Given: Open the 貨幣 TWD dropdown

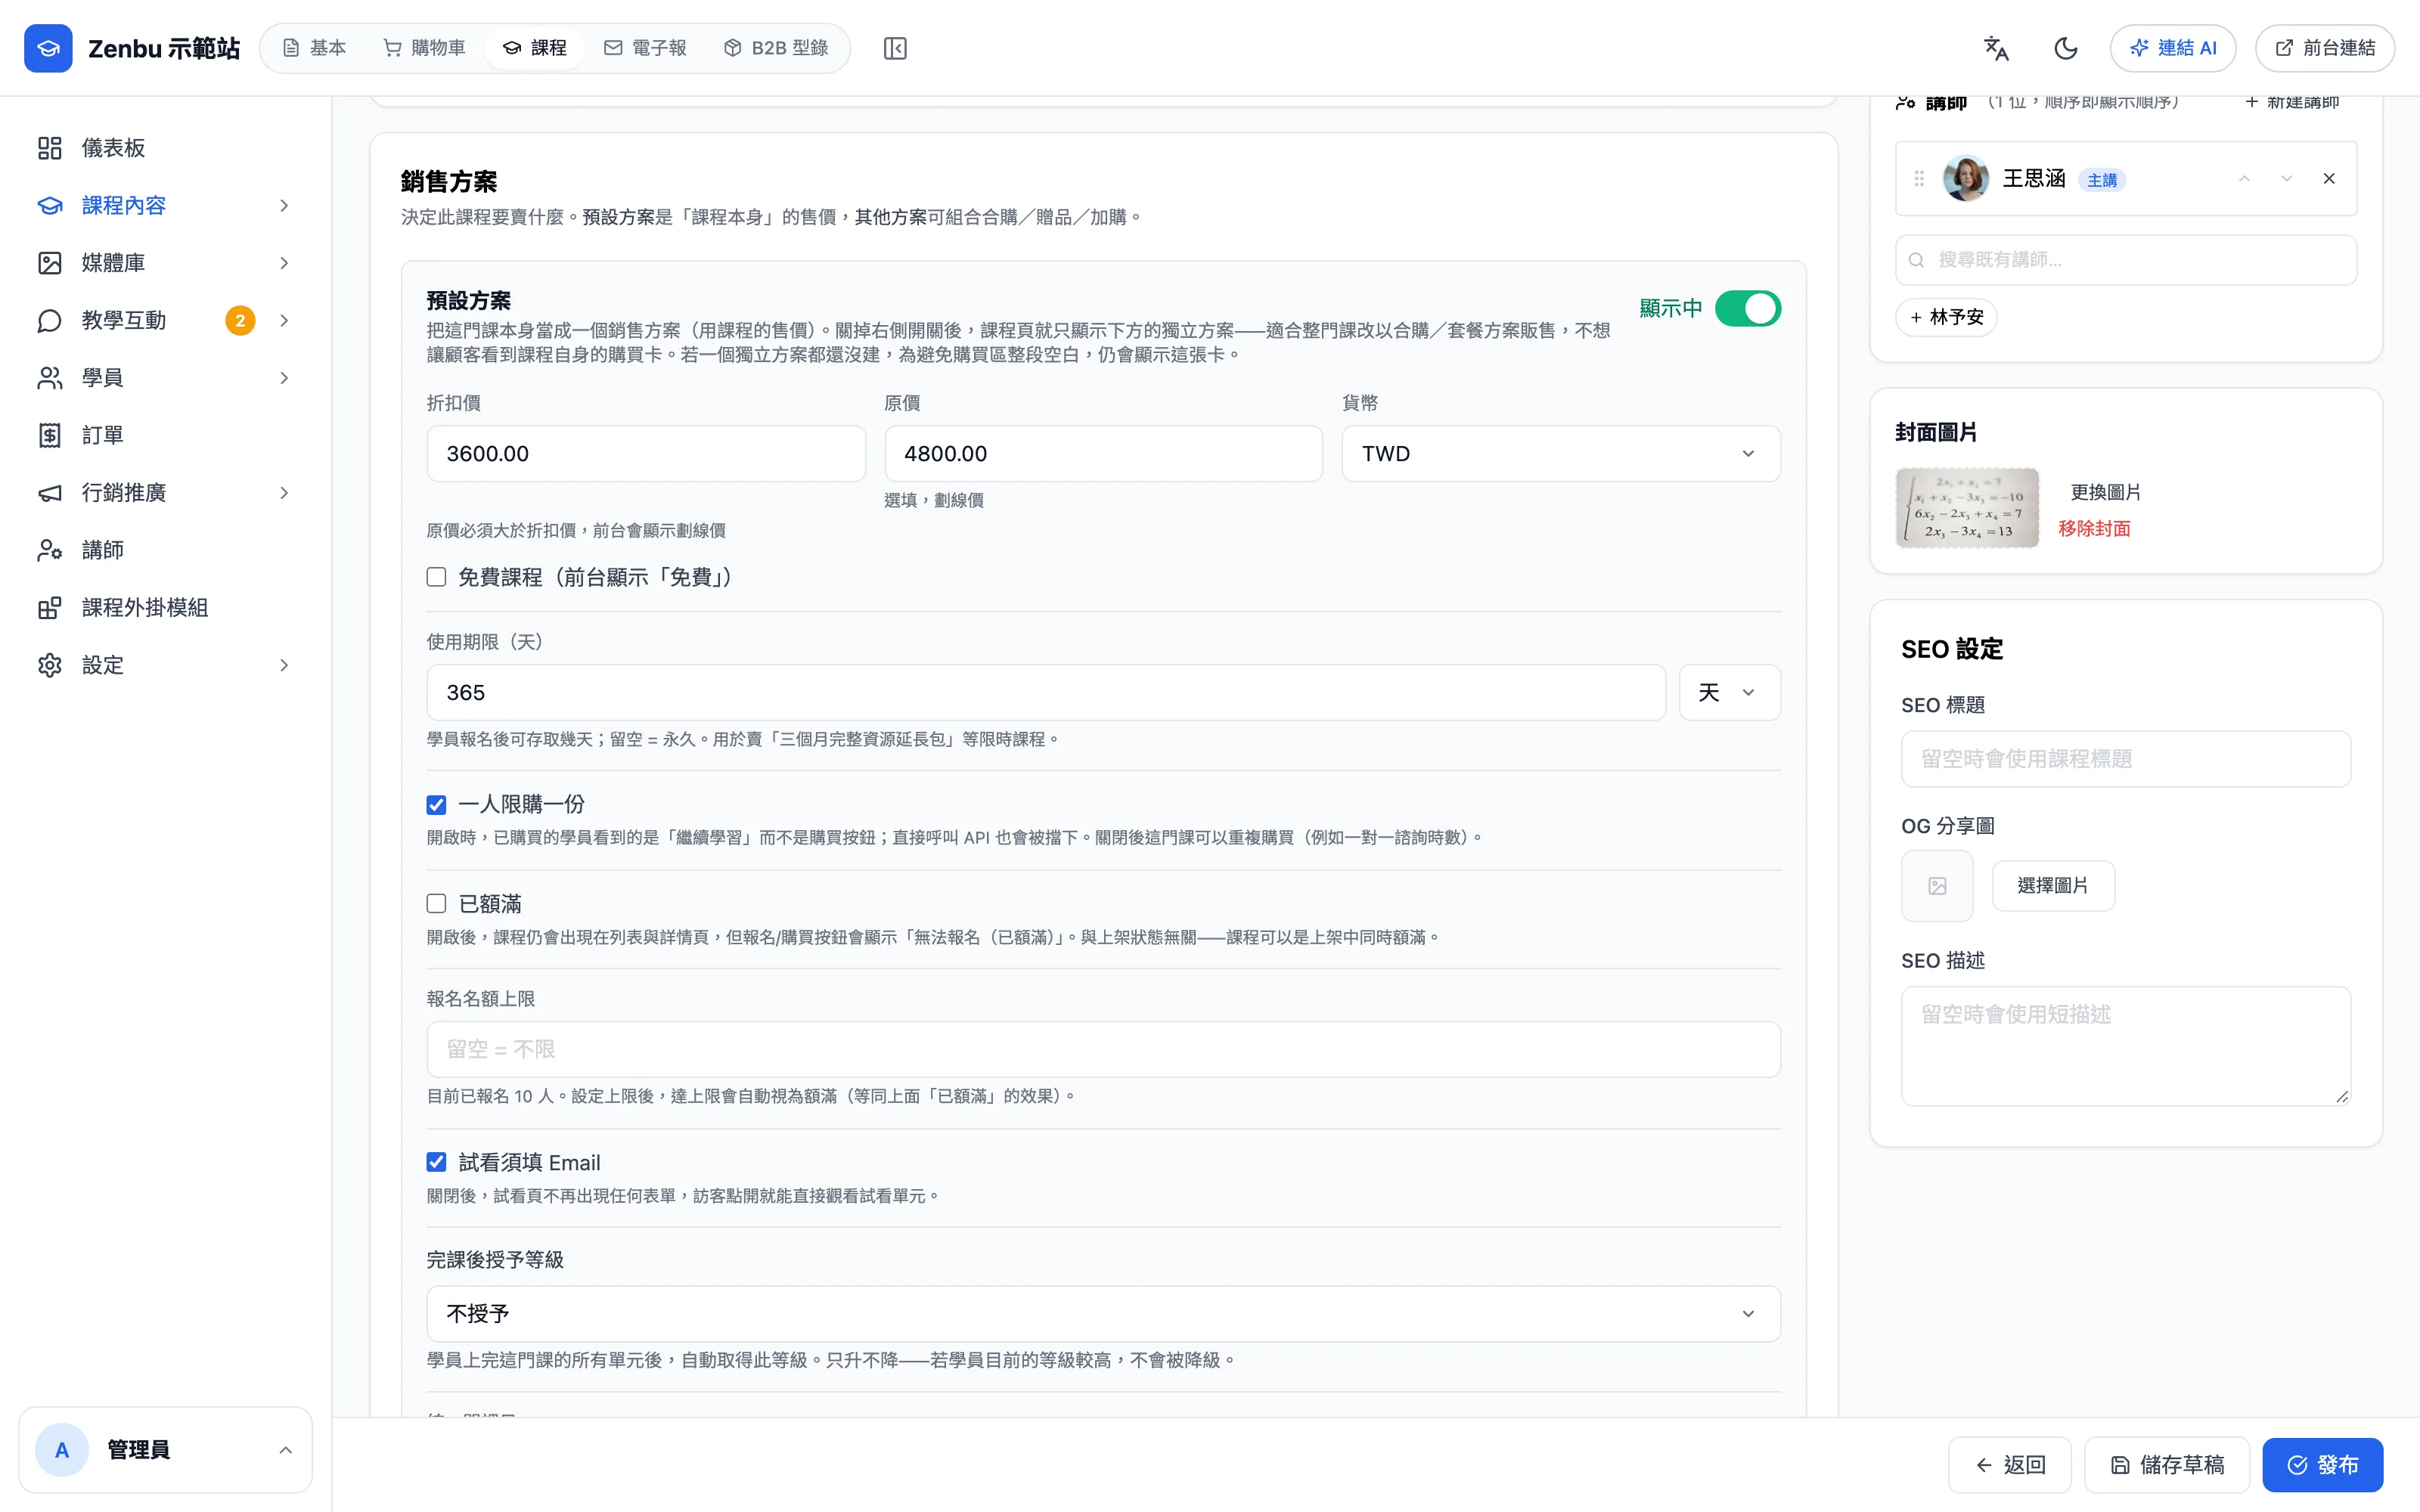Looking at the screenshot, I should click(x=1561, y=454).
